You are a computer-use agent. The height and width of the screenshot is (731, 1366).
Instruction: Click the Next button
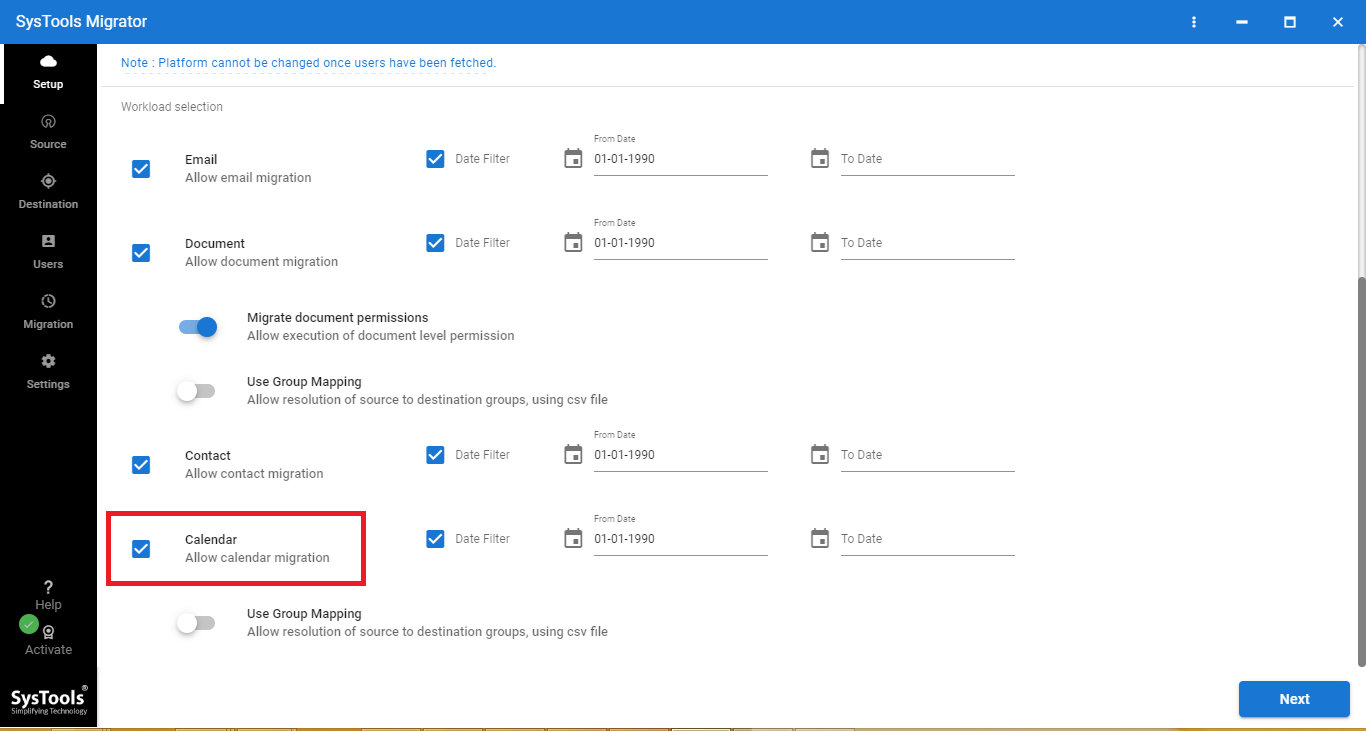click(x=1294, y=699)
